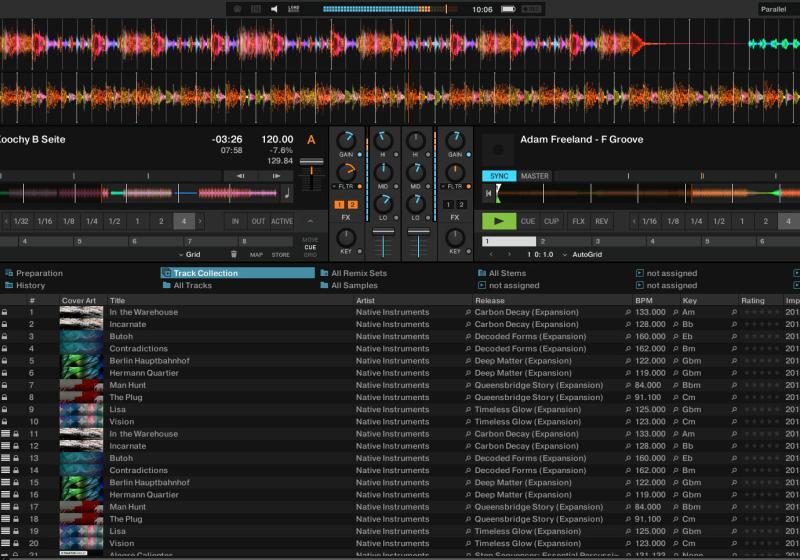Screen dimensions: 800x560
Task: Open the Grid cue type dropdown
Action: [189, 254]
